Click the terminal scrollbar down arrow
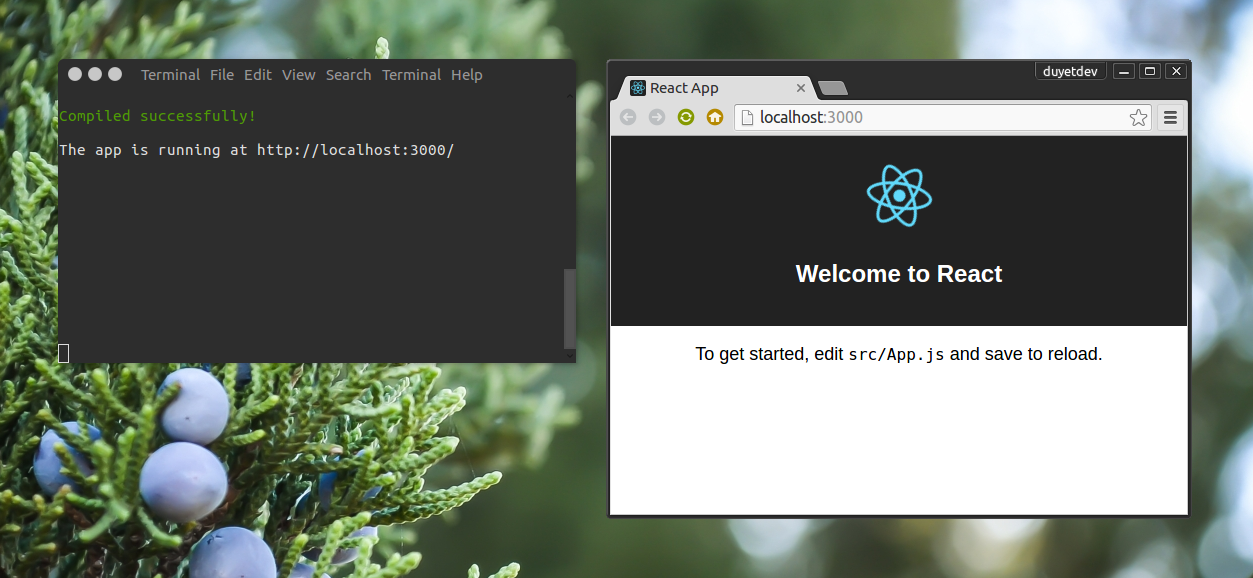This screenshot has height=578, width=1253. [x=570, y=355]
